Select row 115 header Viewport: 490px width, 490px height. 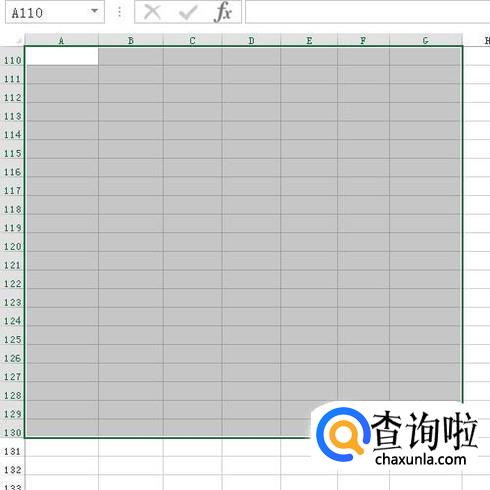click(x=12, y=153)
